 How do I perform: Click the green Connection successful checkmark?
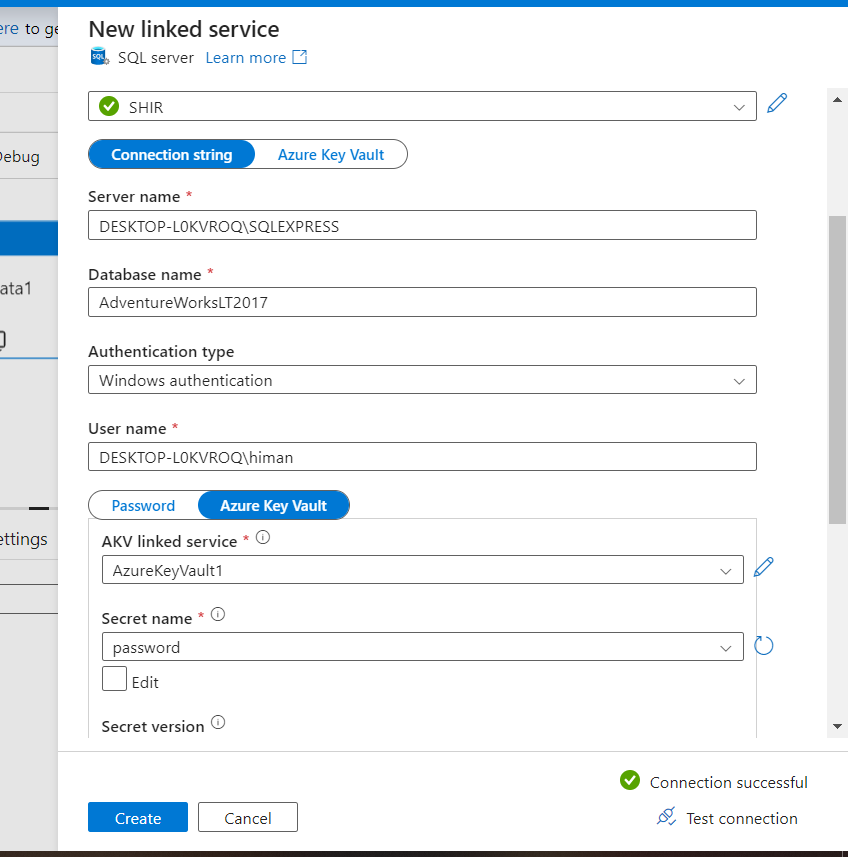[x=630, y=780]
